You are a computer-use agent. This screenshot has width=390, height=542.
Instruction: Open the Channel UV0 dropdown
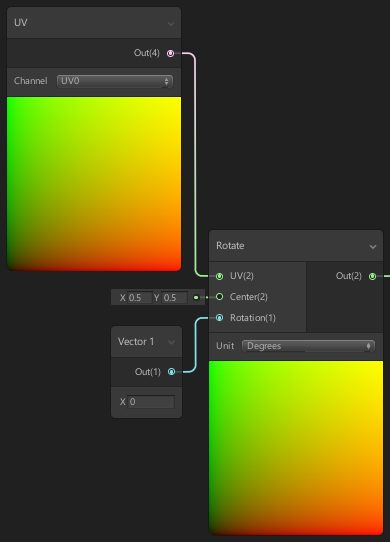coord(115,81)
